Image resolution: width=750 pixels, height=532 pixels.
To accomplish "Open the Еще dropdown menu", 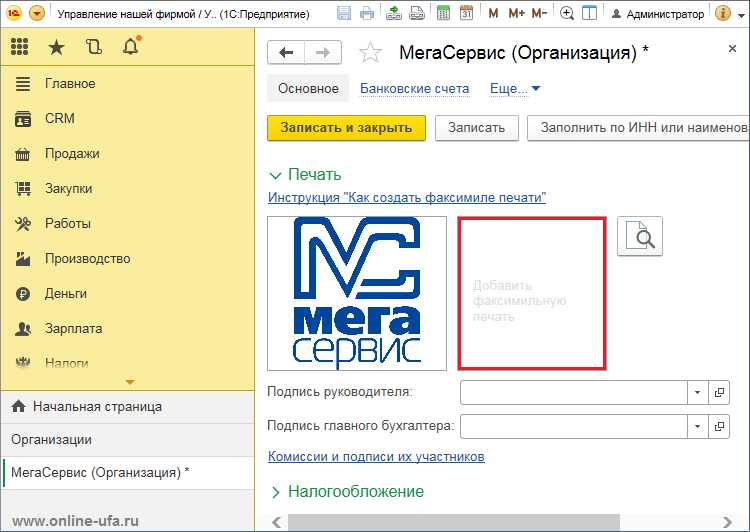I will pyautogui.click(x=515, y=89).
